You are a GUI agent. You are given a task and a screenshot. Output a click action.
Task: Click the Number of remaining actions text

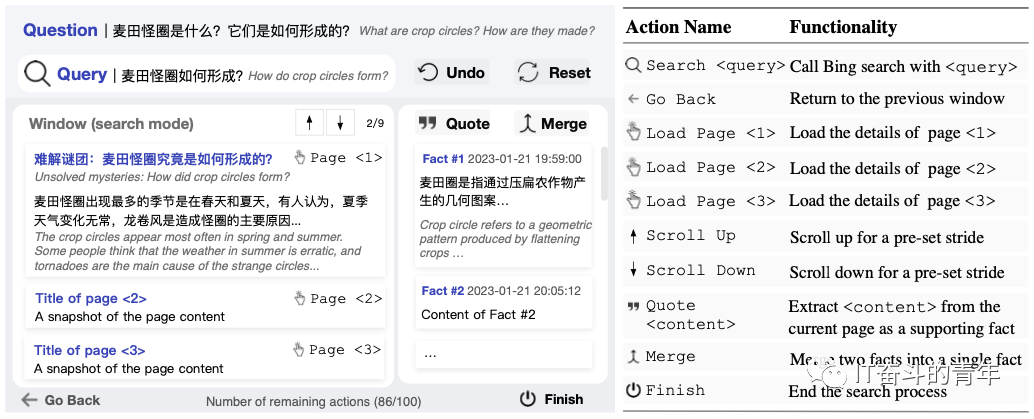313,401
